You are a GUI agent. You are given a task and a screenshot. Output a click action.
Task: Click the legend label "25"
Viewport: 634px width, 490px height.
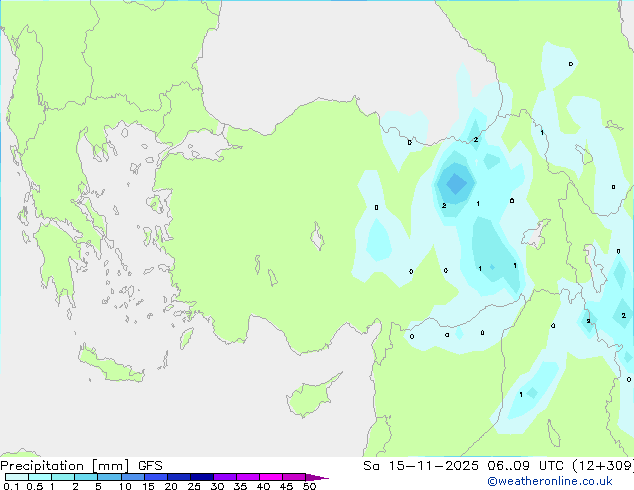pos(194,486)
